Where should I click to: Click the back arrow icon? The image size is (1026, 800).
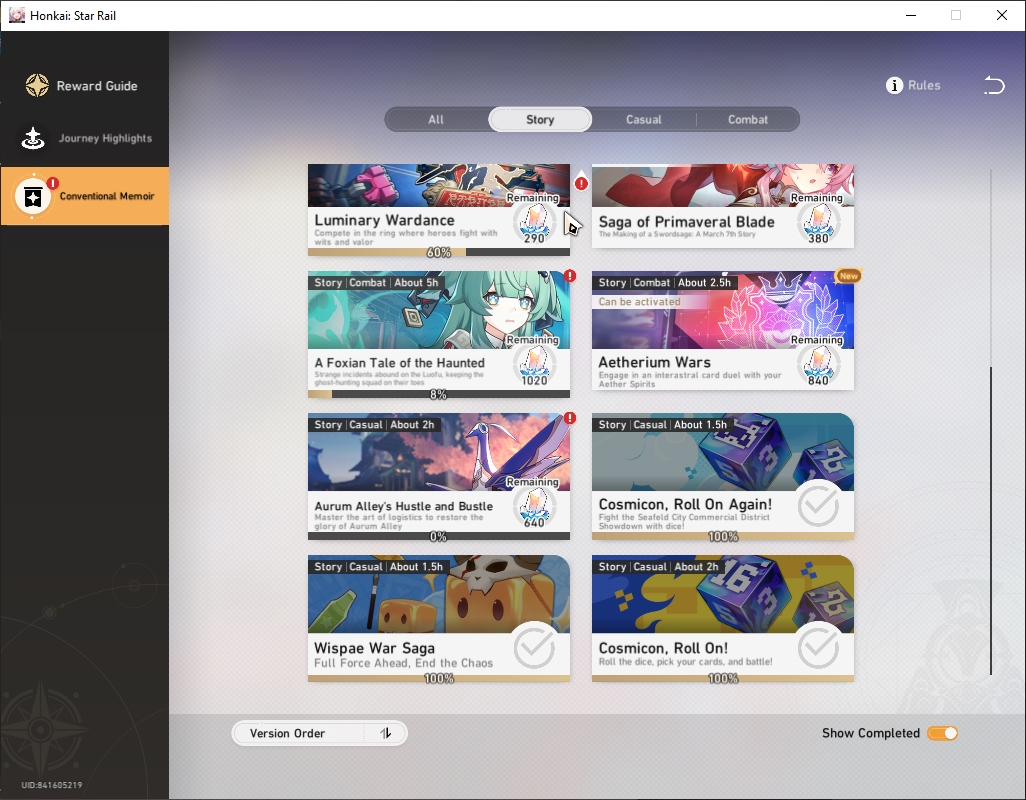[994, 85]
